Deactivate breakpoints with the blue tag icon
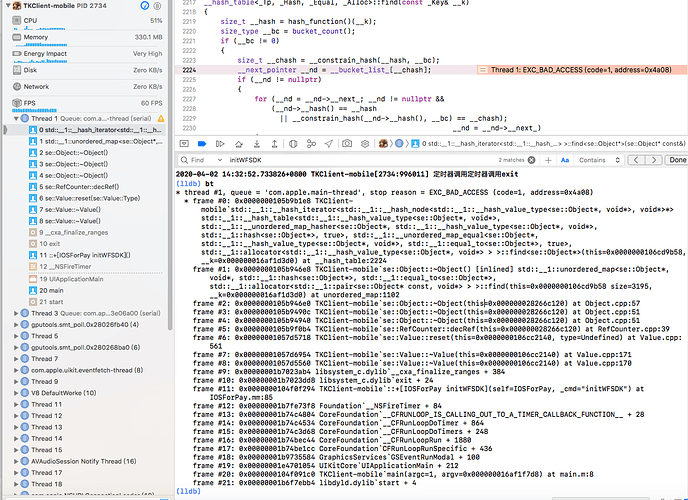 click(x=202, y=143)
